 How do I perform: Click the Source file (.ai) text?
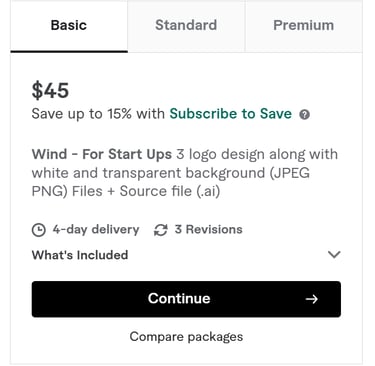pos(170,191)
